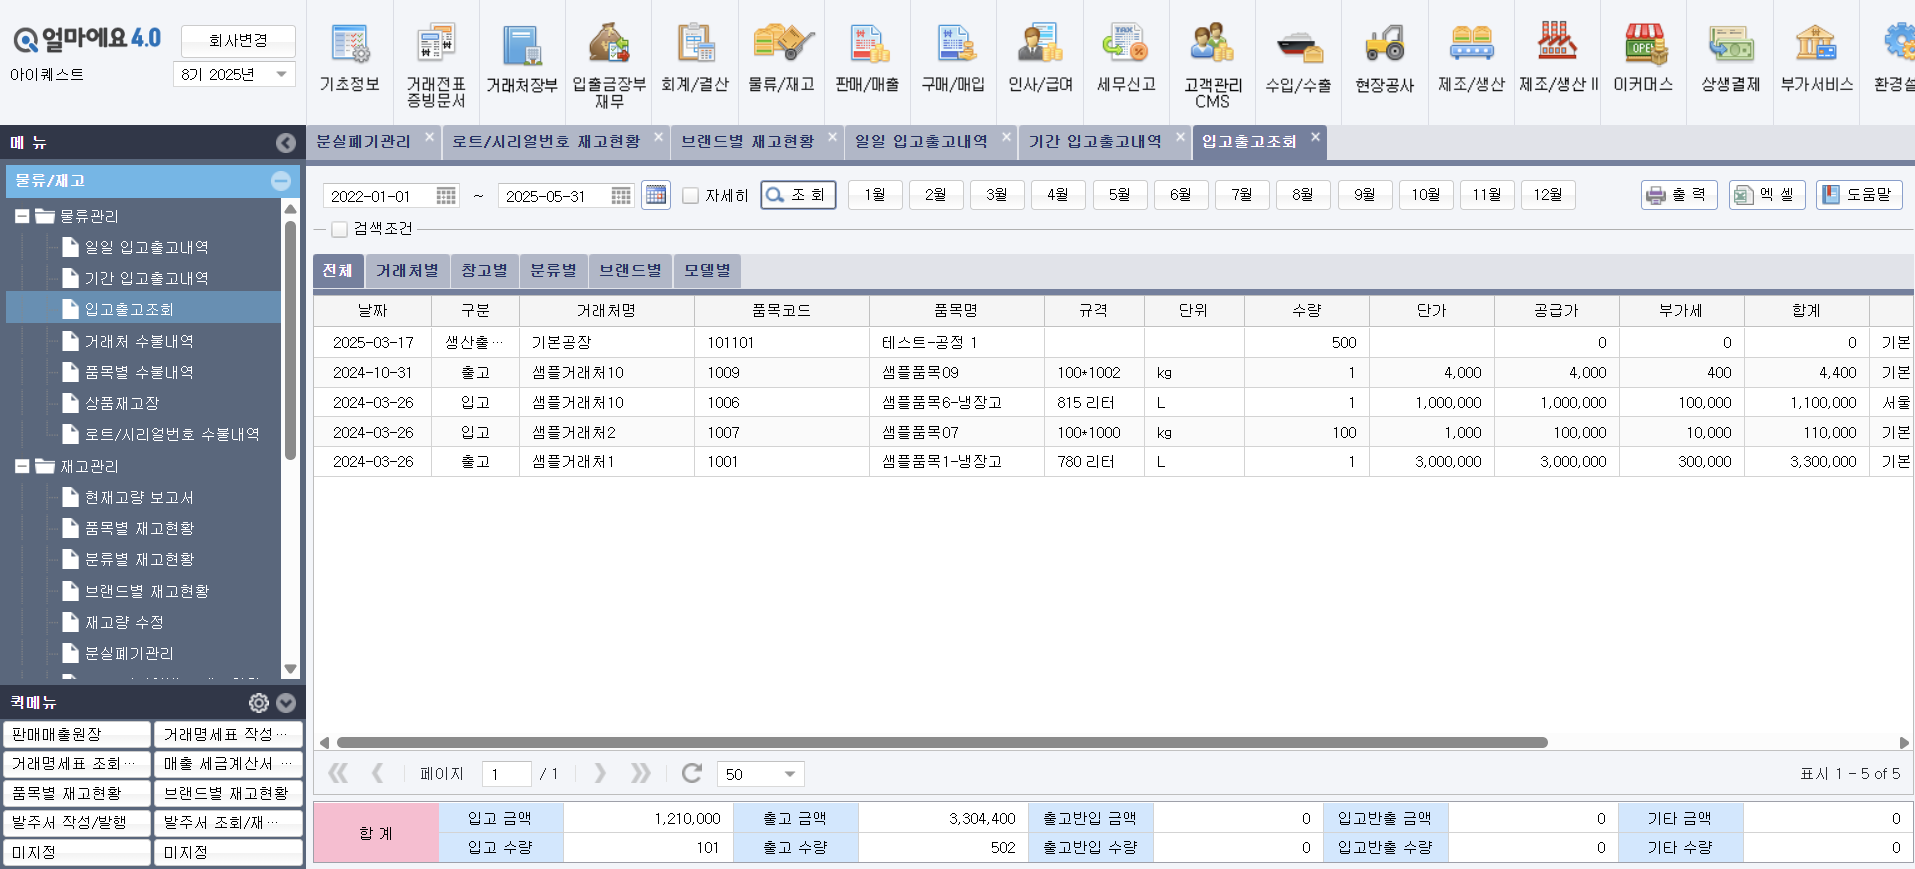Open the 거래처장부 module icon
This screenshot has height=869, width=1915.
click(x=522, y=60)
